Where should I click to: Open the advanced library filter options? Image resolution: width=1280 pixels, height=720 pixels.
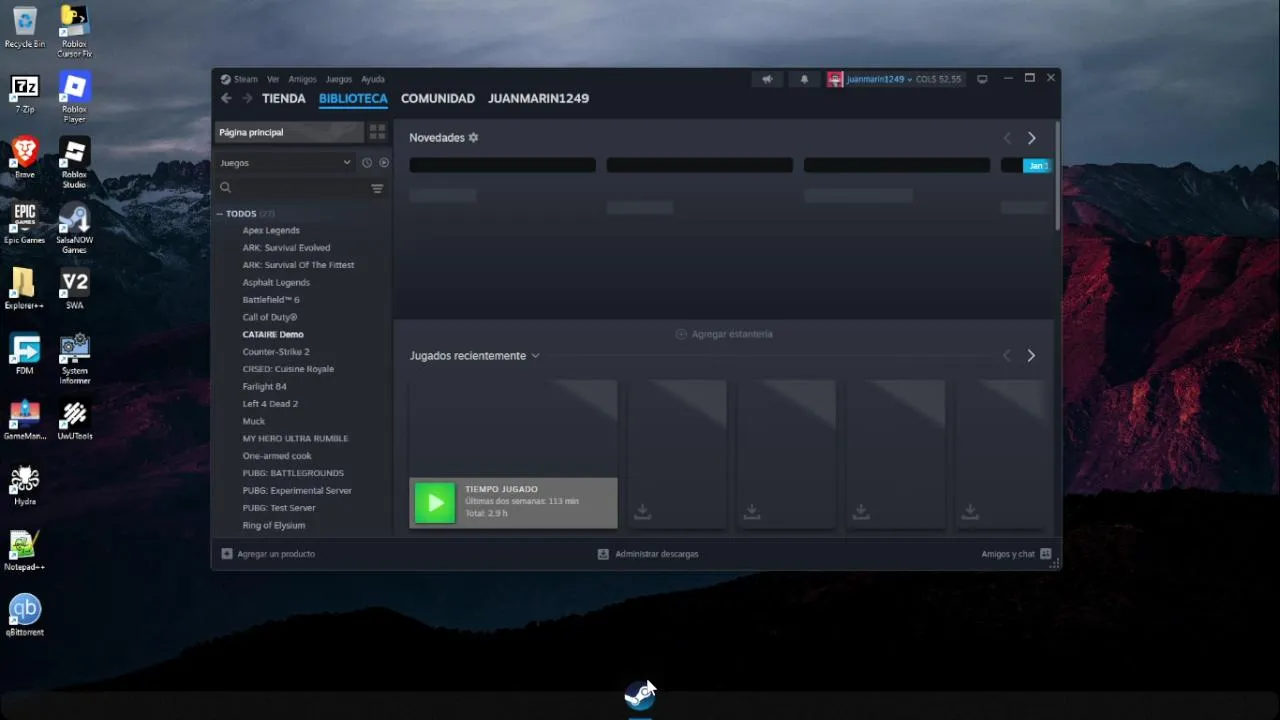coord(377,188)
